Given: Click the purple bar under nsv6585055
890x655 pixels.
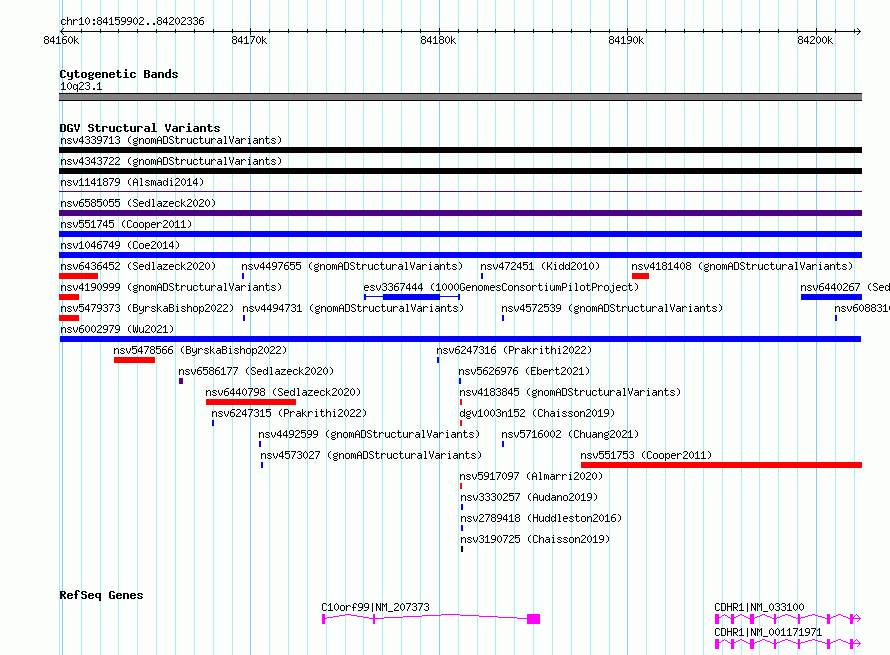Looking at the screenshot, I should coord(460,213).
